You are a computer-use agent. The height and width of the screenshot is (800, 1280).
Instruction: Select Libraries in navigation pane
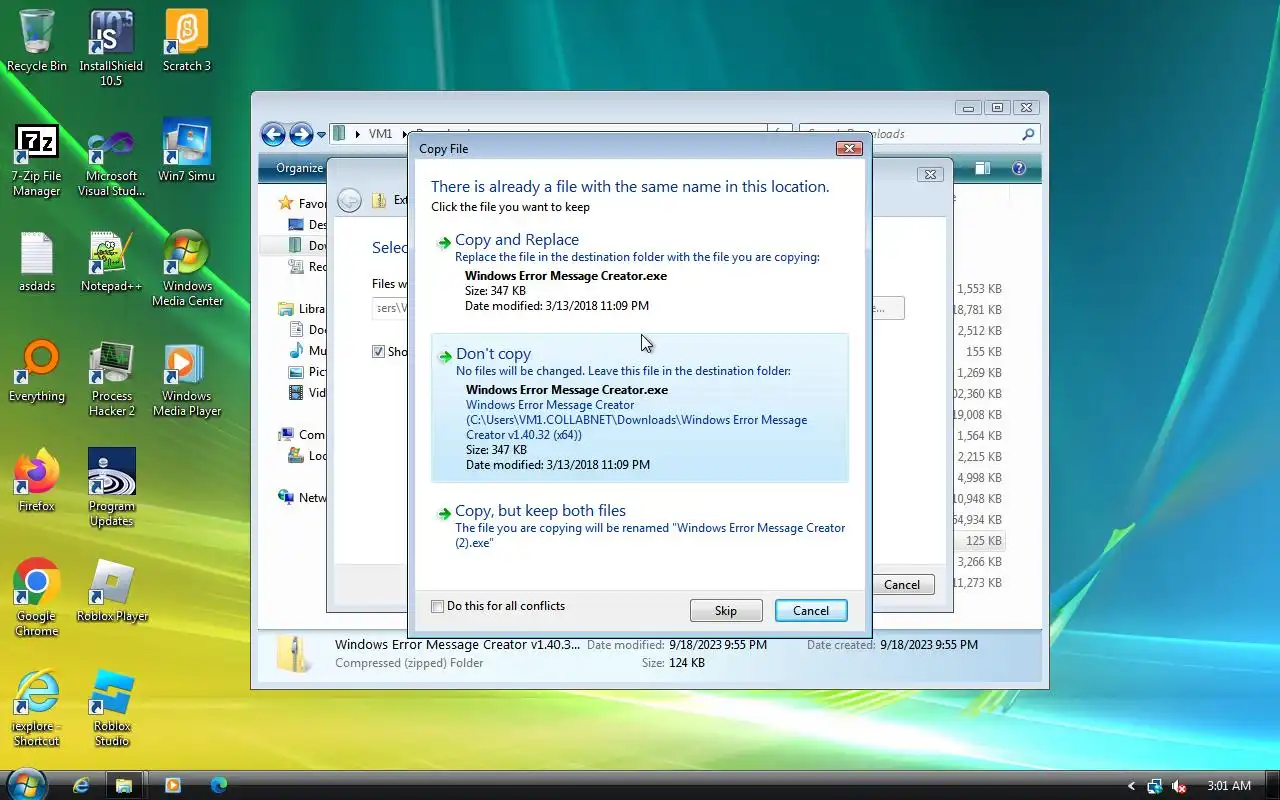point(303,309)
